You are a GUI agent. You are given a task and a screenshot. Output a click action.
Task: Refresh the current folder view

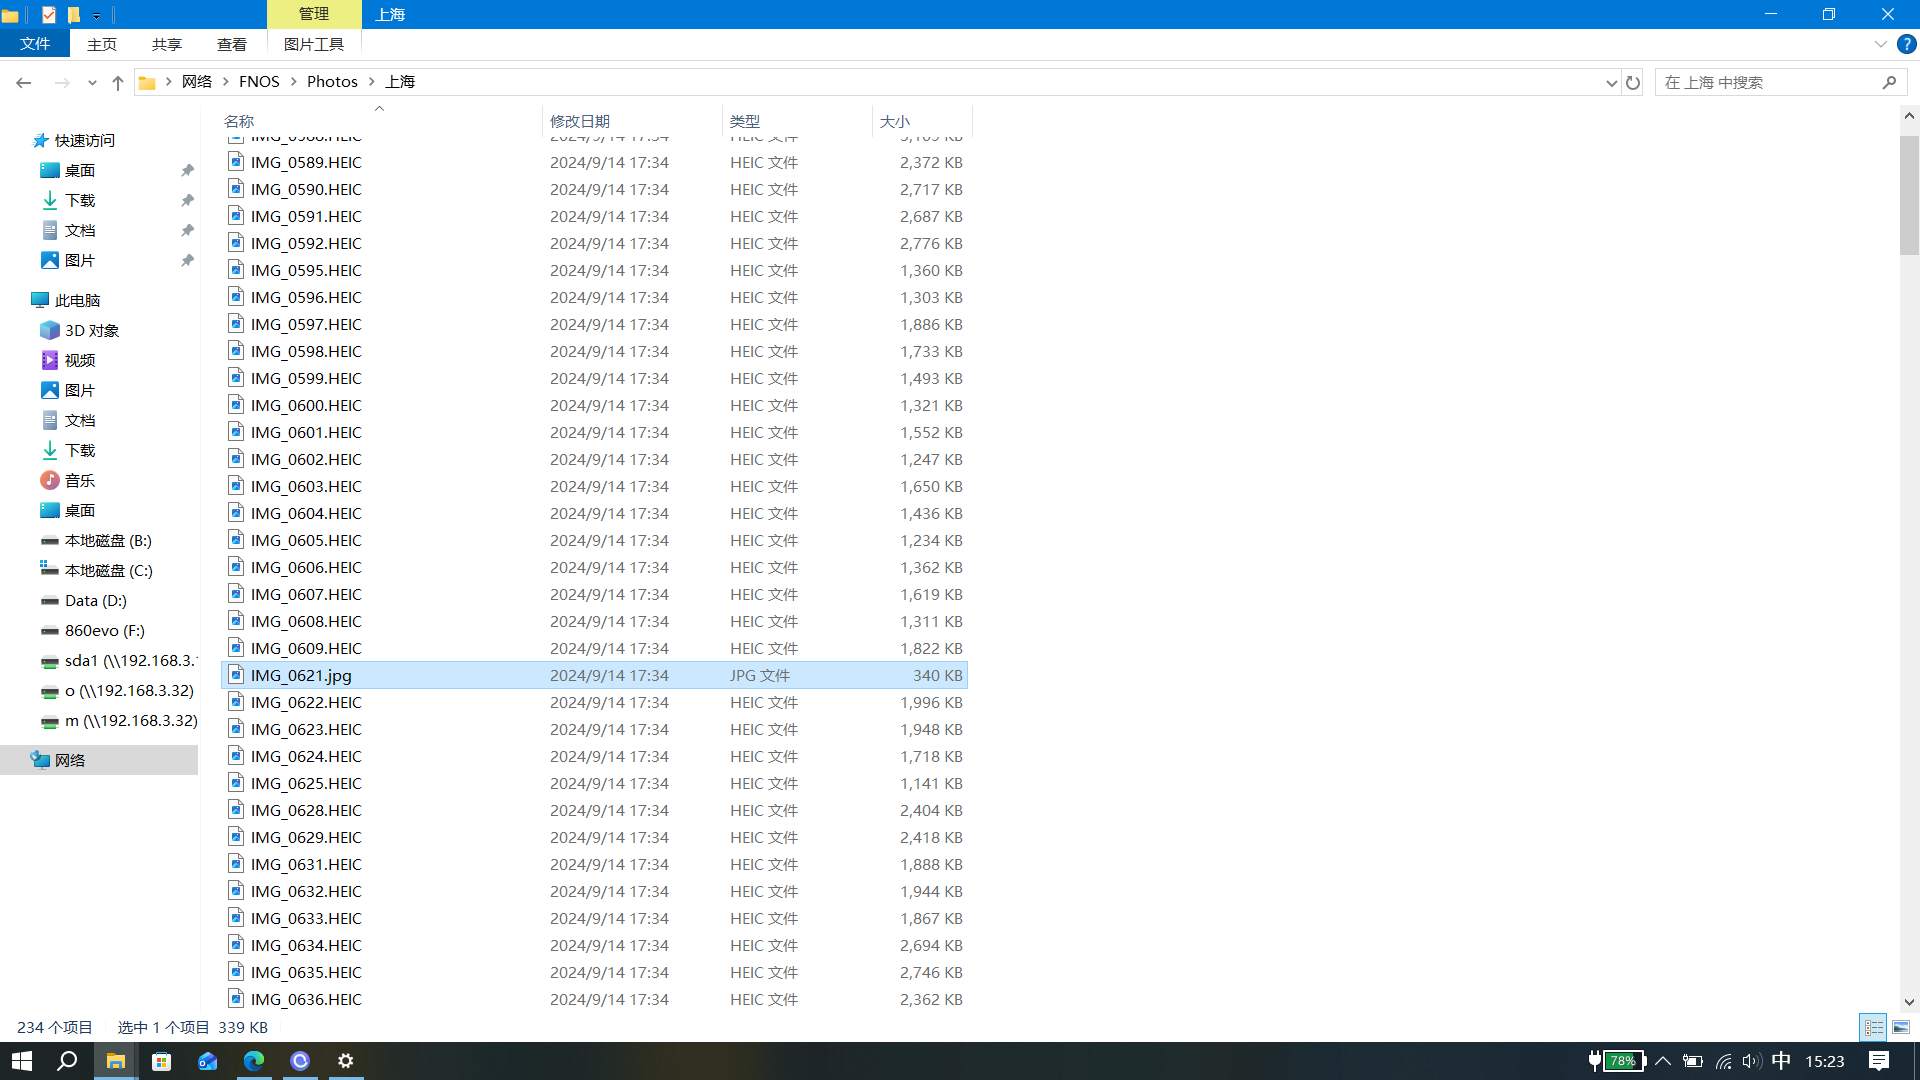[1633, 83]
